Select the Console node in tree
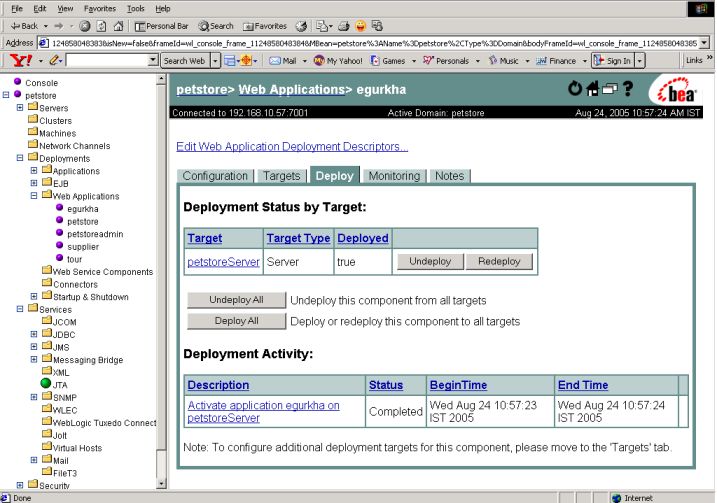 coord(42,83)
